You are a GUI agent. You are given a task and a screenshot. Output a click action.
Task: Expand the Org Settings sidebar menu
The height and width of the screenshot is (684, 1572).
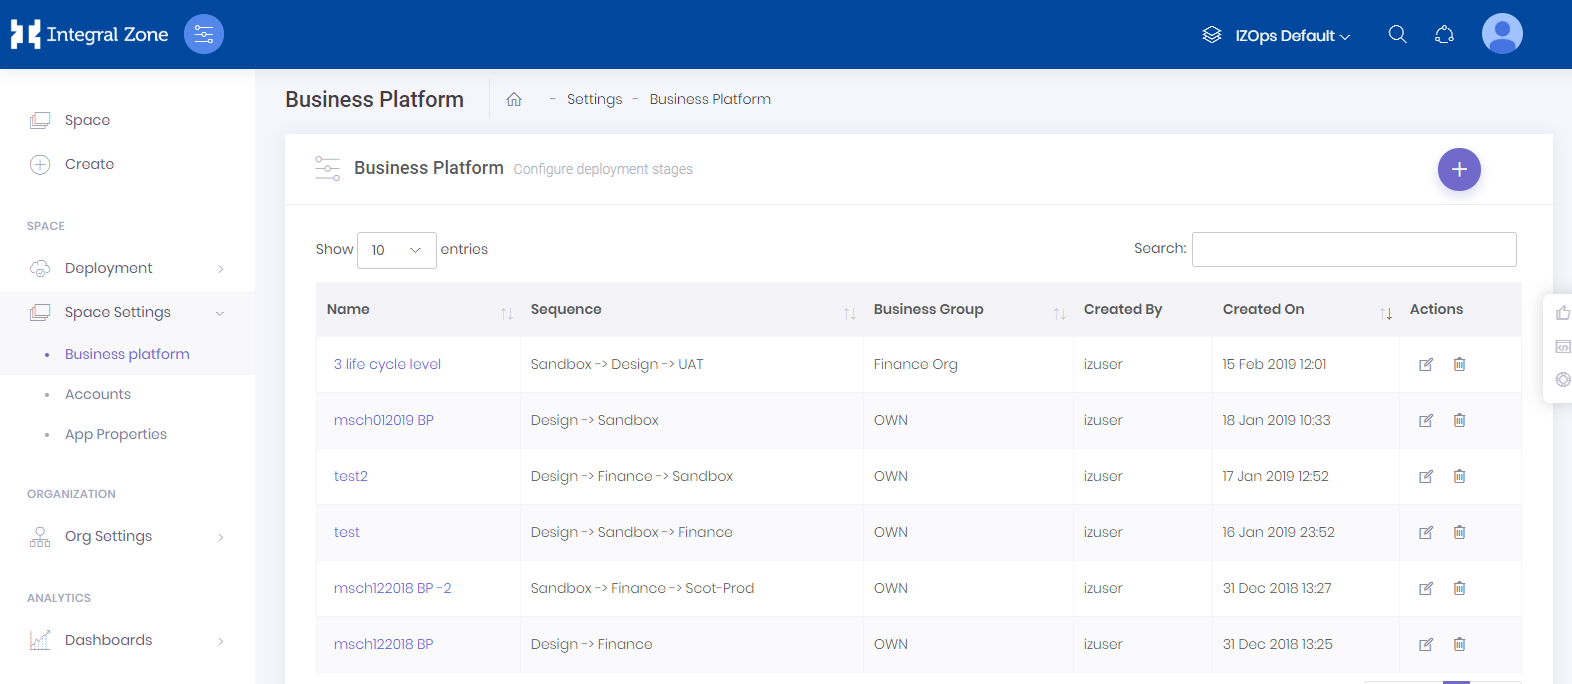tap(127, 536)
